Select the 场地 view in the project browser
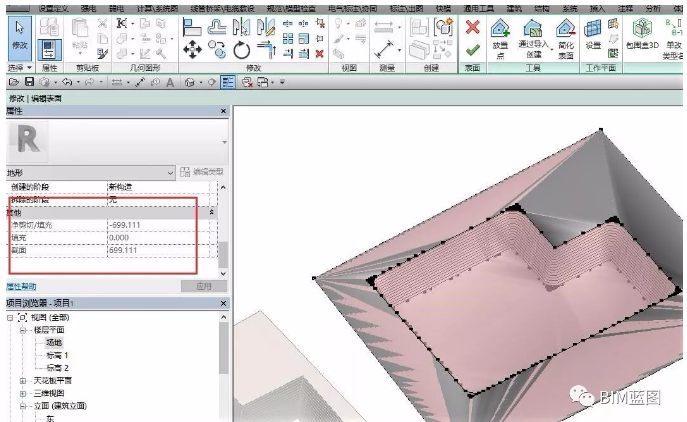The height and width of the screenshot is (422, 687). [x=54, y=343]
